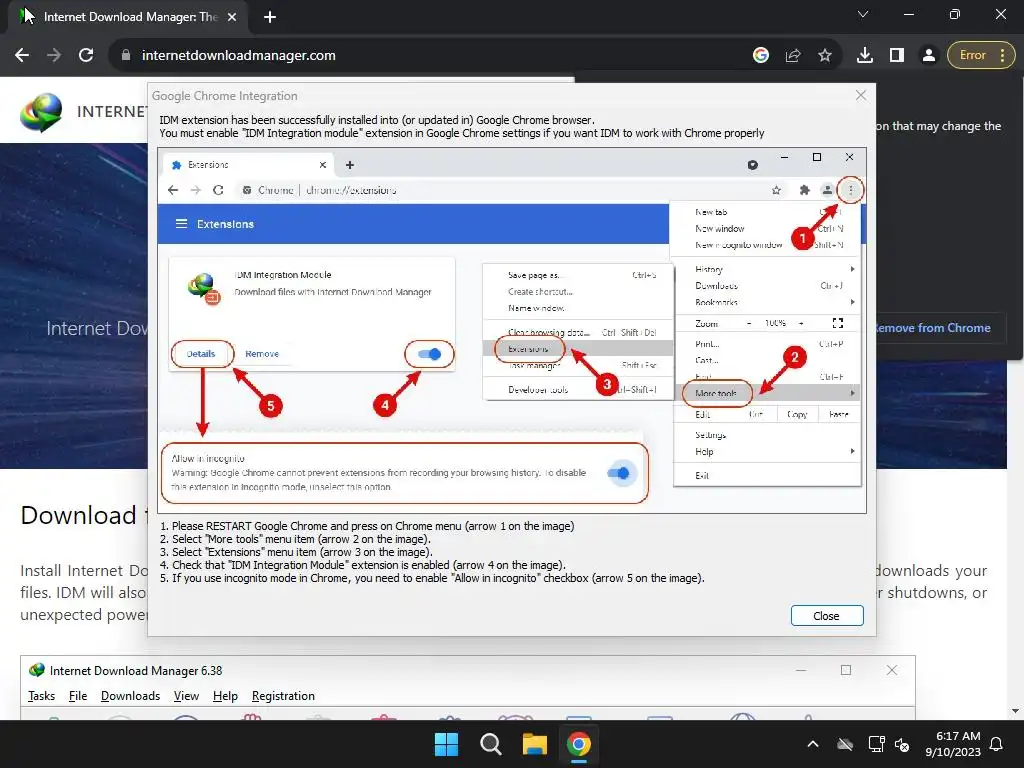Screen dimensions: 1024x768
Task: Click the Chrome taskbar icon
Action: pos(579,744)
